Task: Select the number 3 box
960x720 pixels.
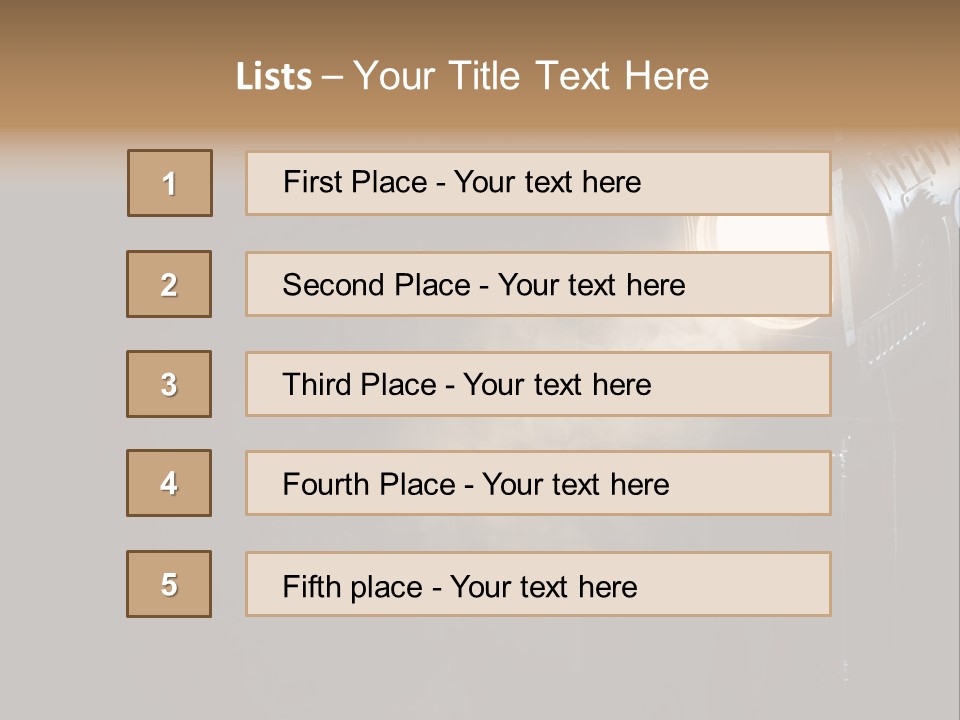Action: coord(169,384)
